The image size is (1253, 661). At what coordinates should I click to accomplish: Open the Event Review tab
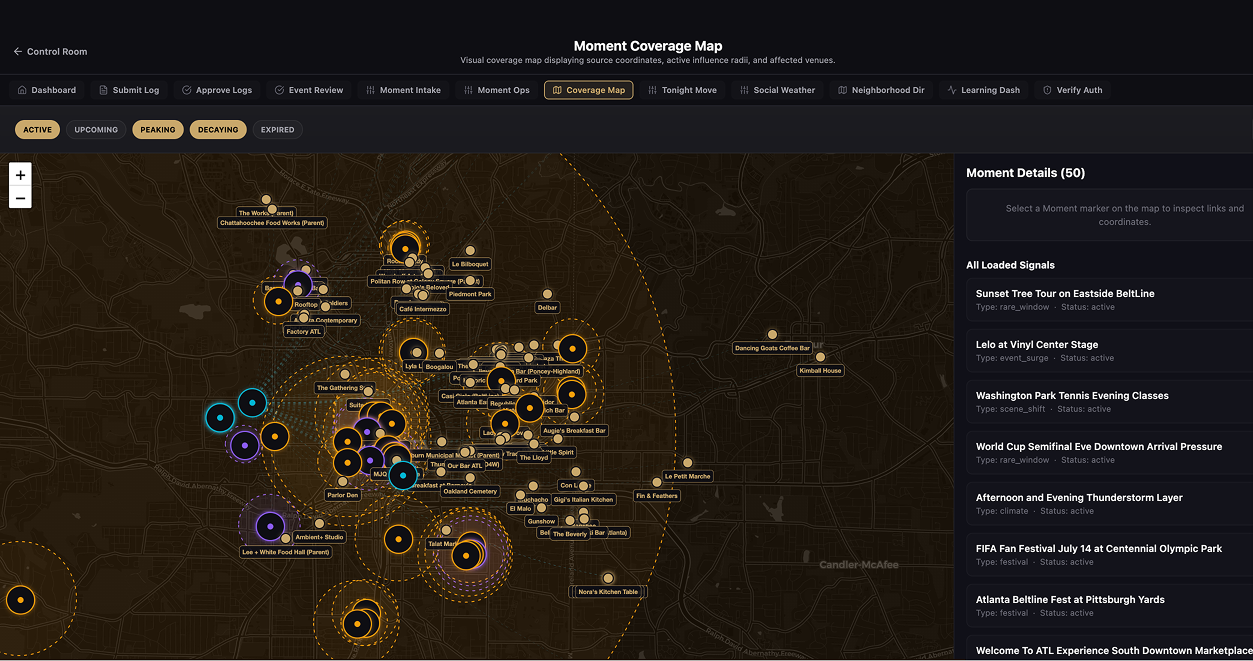pyautogui.click(x=309, y=90)
